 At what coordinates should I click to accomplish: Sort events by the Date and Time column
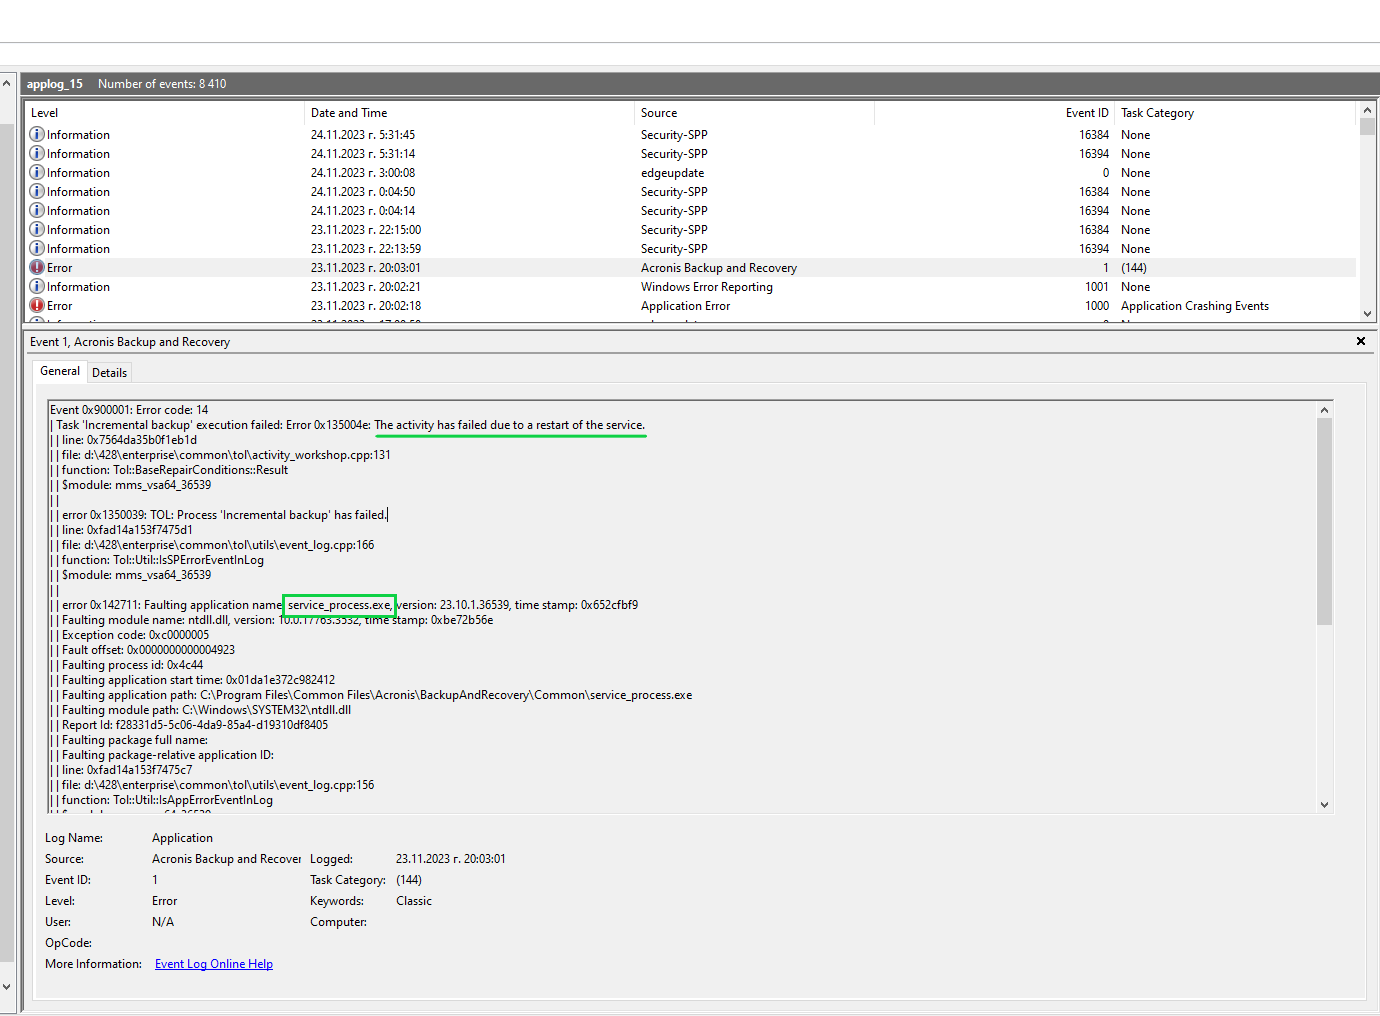349,112
